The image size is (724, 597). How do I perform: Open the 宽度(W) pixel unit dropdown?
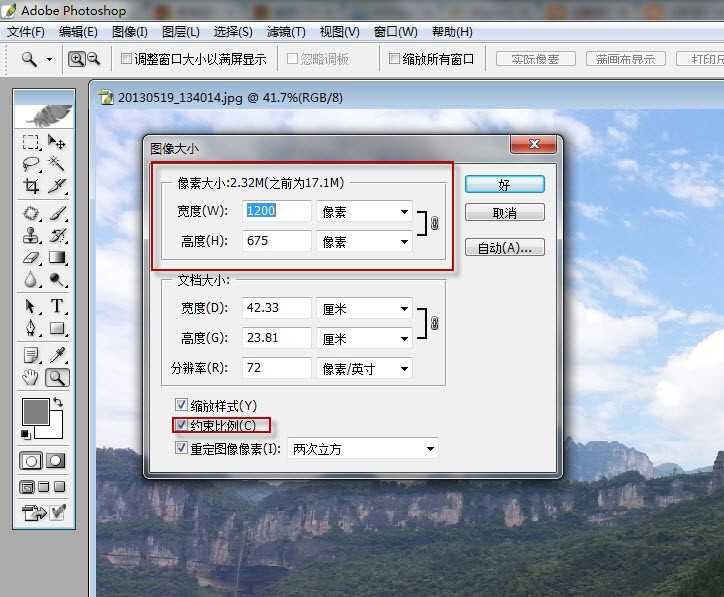click(x=364, y=212)
